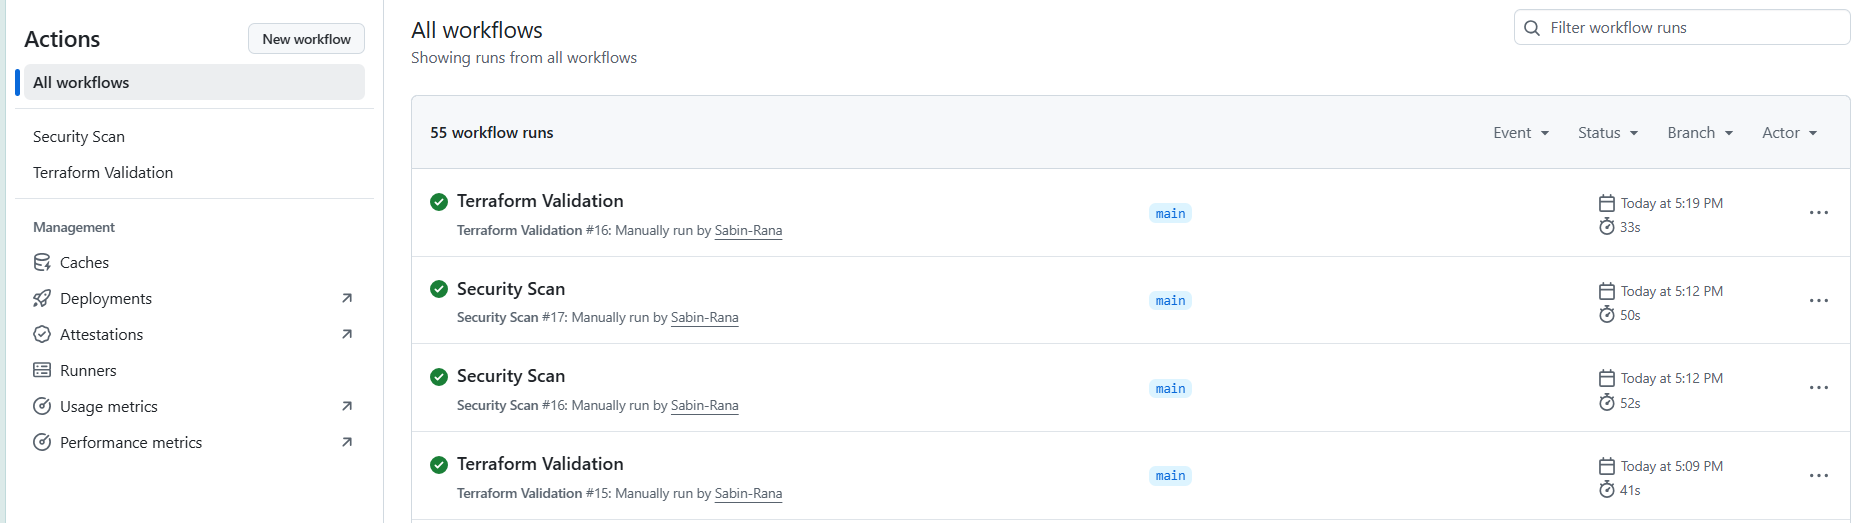Screen dimensions: 1855x523
Task: Open the three-dot menu for Security Scan #17
Action: [x=1818, y=301]
